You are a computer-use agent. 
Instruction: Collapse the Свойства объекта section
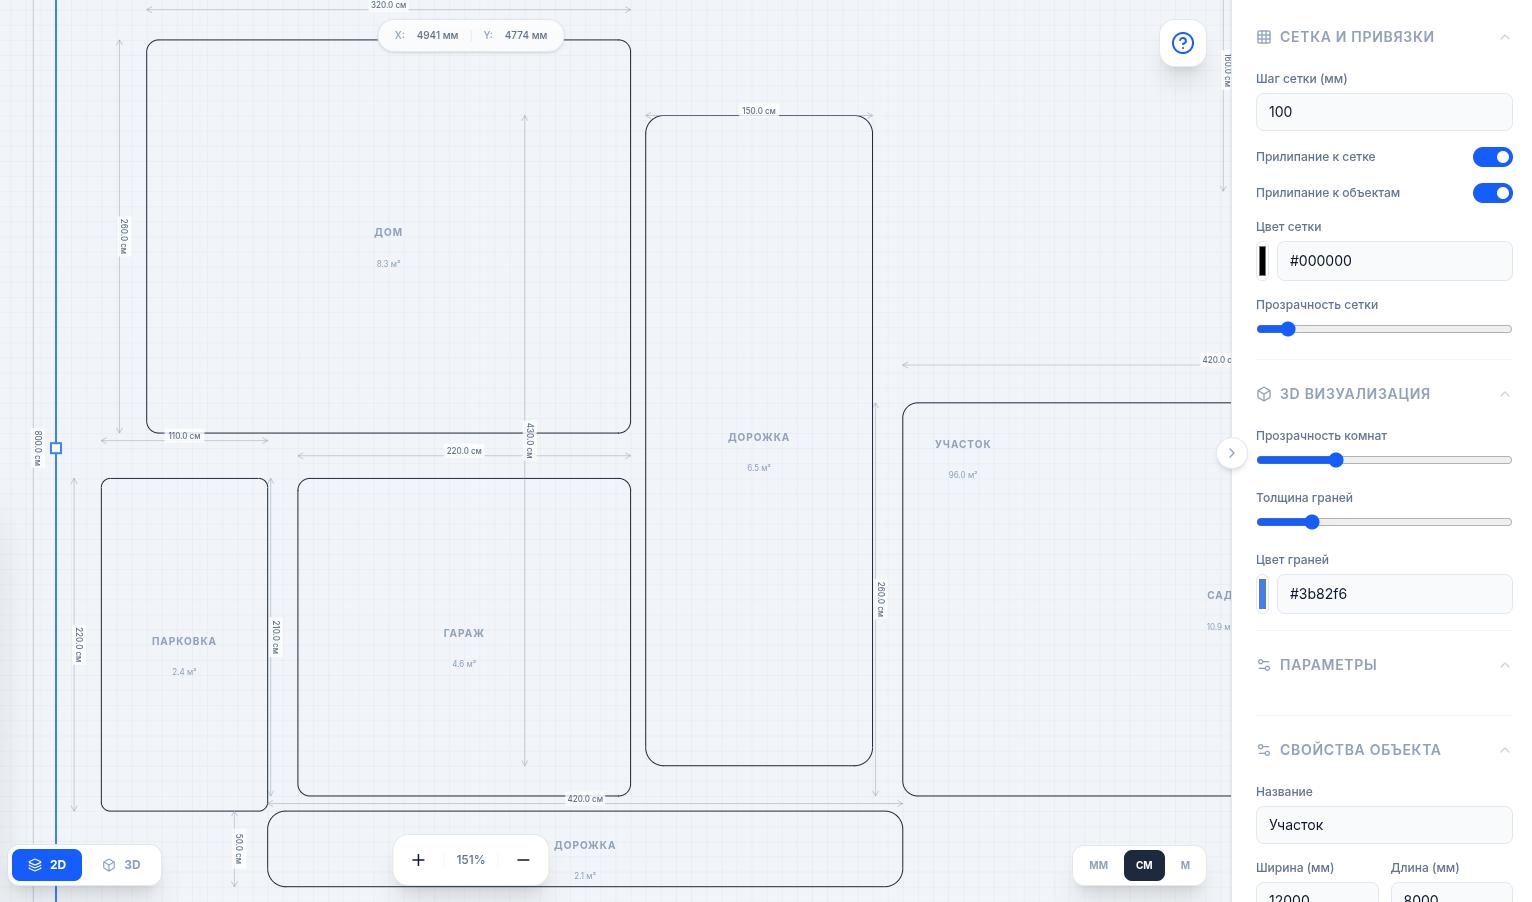click(x=1504, y=750)
